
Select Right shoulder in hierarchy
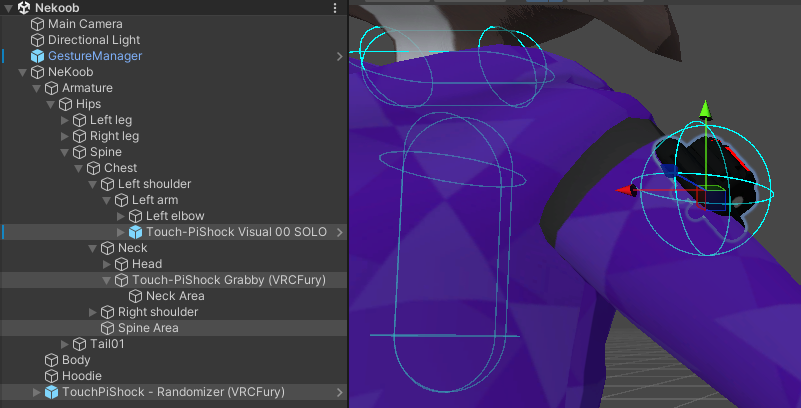pos(158,311)
